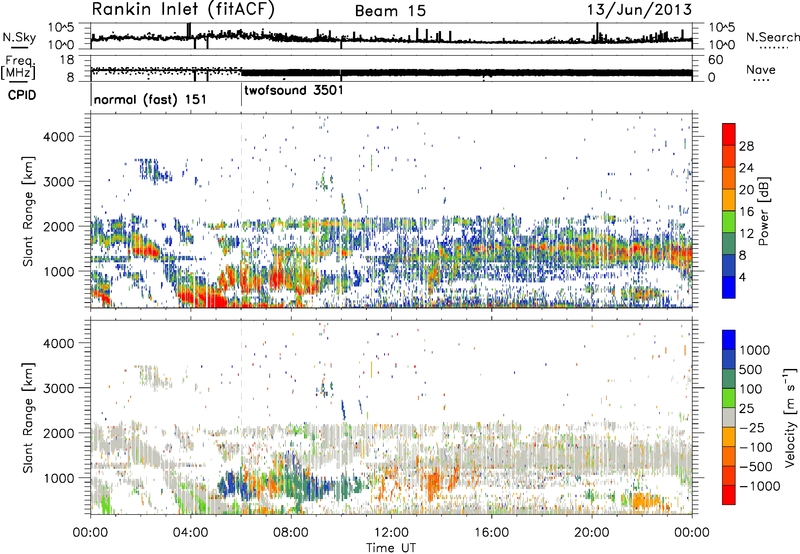Click the '2000' tick on velocity panel axis

tap(59, 433)
